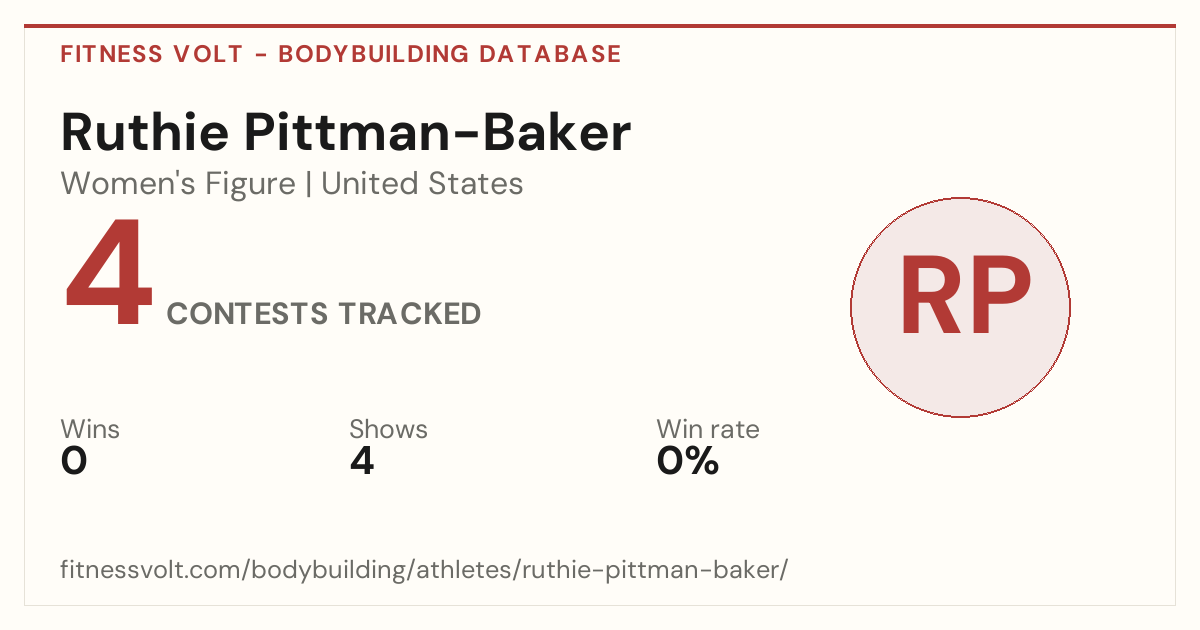Click the Wins stat label
The height and width of the screenshot is (630, 1200).
(x=90, y=430)
